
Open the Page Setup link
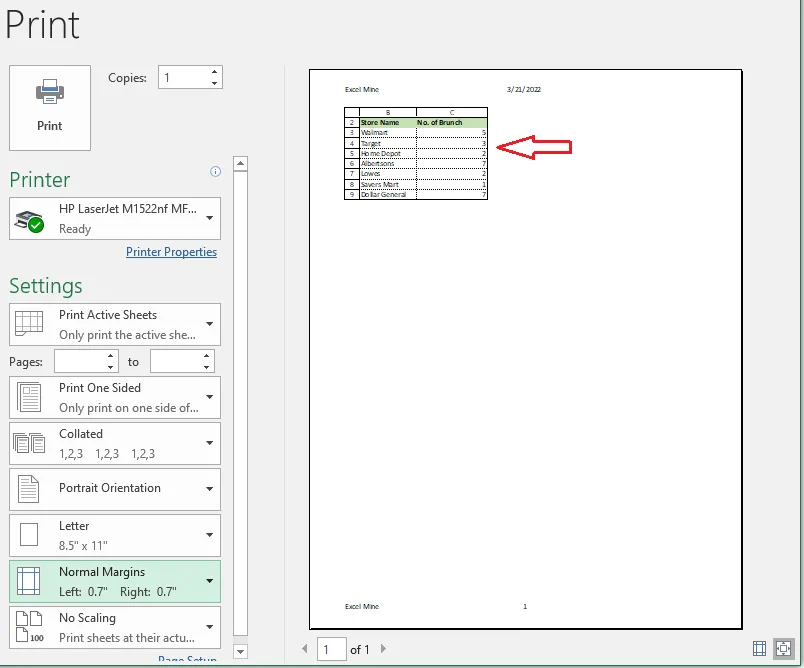(187, 659)
